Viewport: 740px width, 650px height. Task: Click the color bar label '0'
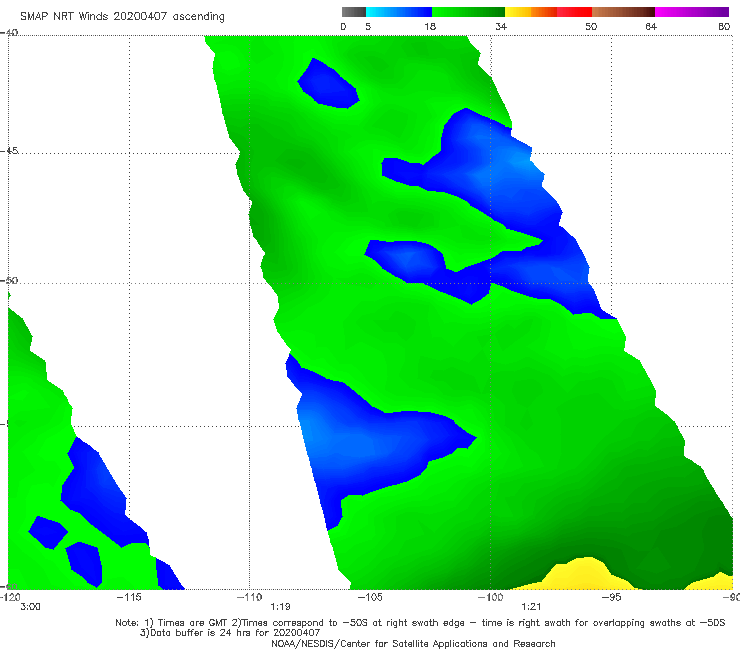[x=343, y=26]
